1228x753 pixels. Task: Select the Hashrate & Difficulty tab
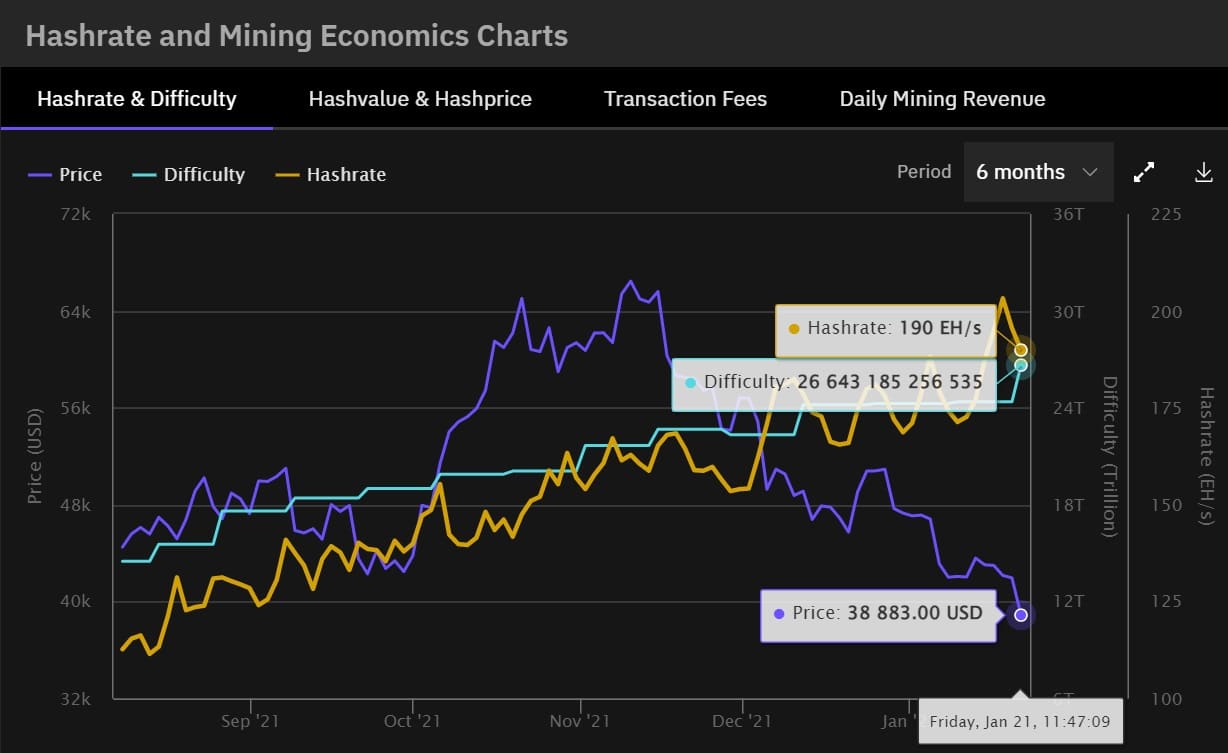click(x=137, y=99)
